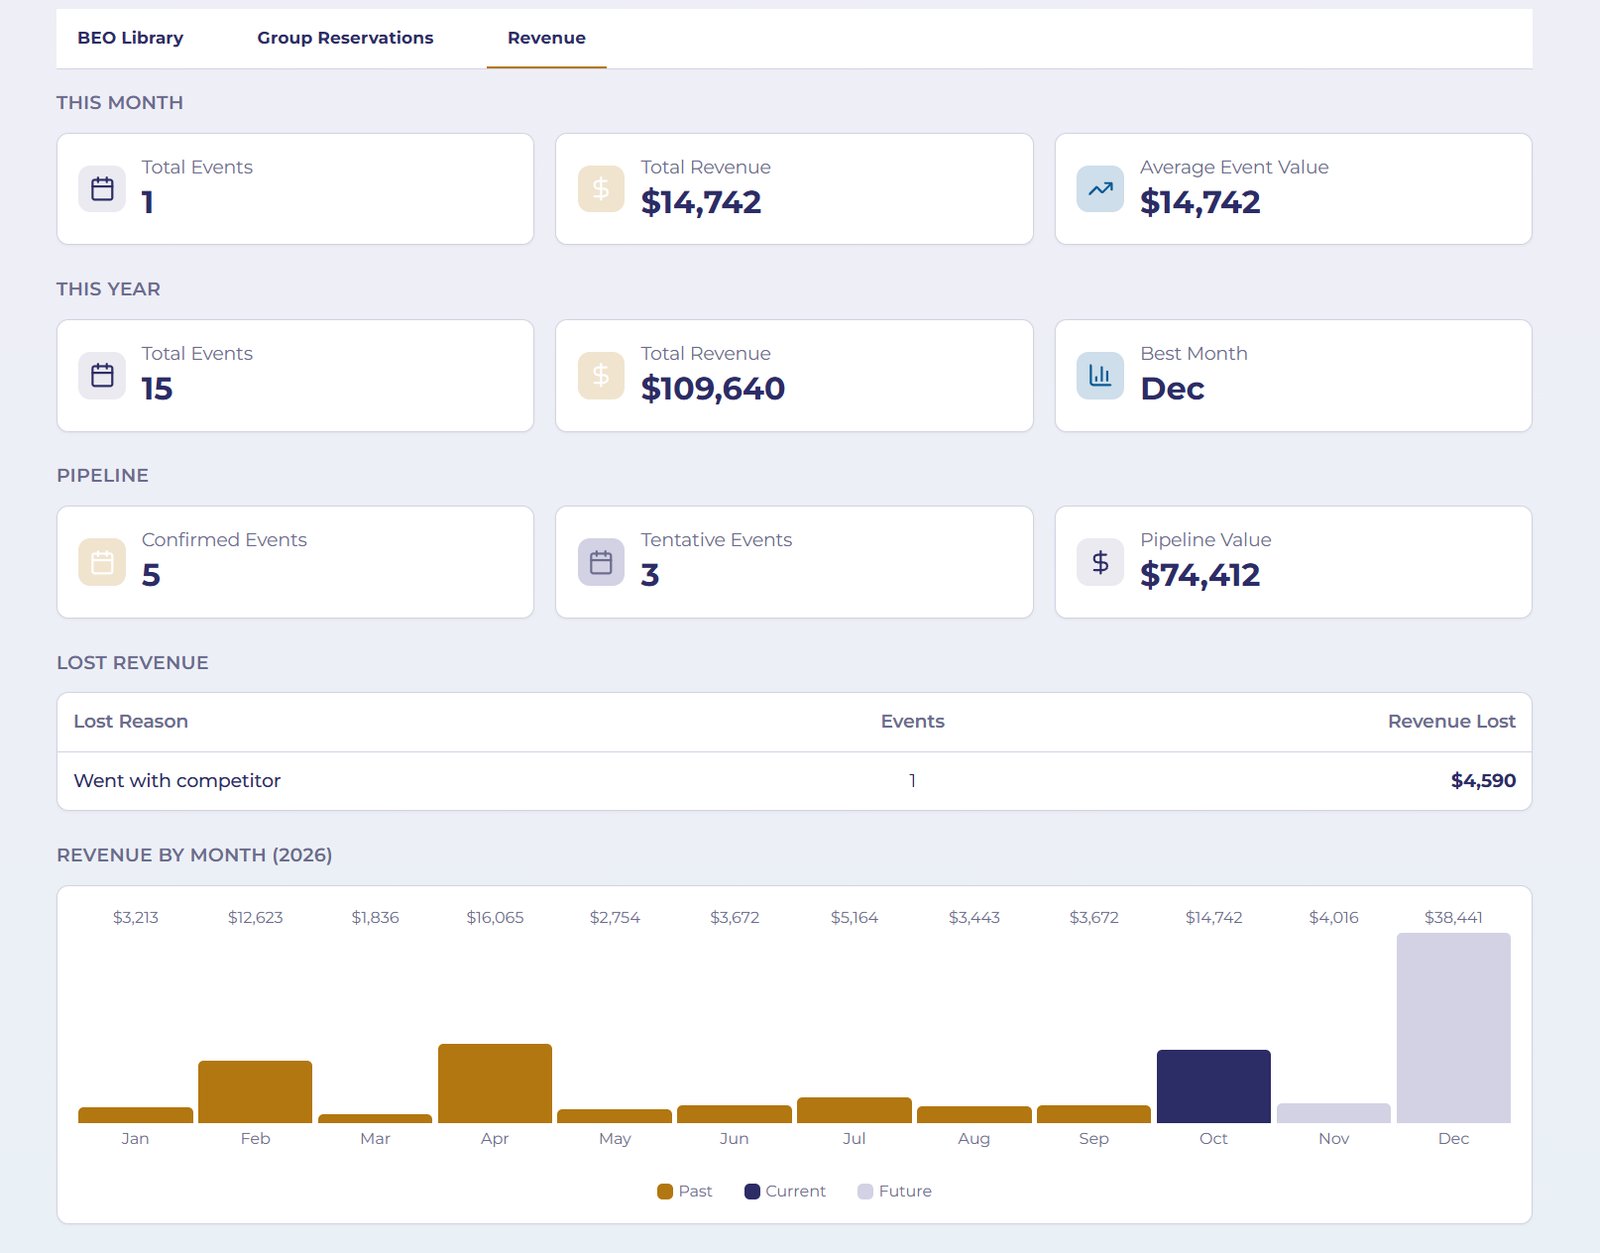Click the Current legend label
This screenshot has width=1600, height=1253.
tap(795, 1191)
